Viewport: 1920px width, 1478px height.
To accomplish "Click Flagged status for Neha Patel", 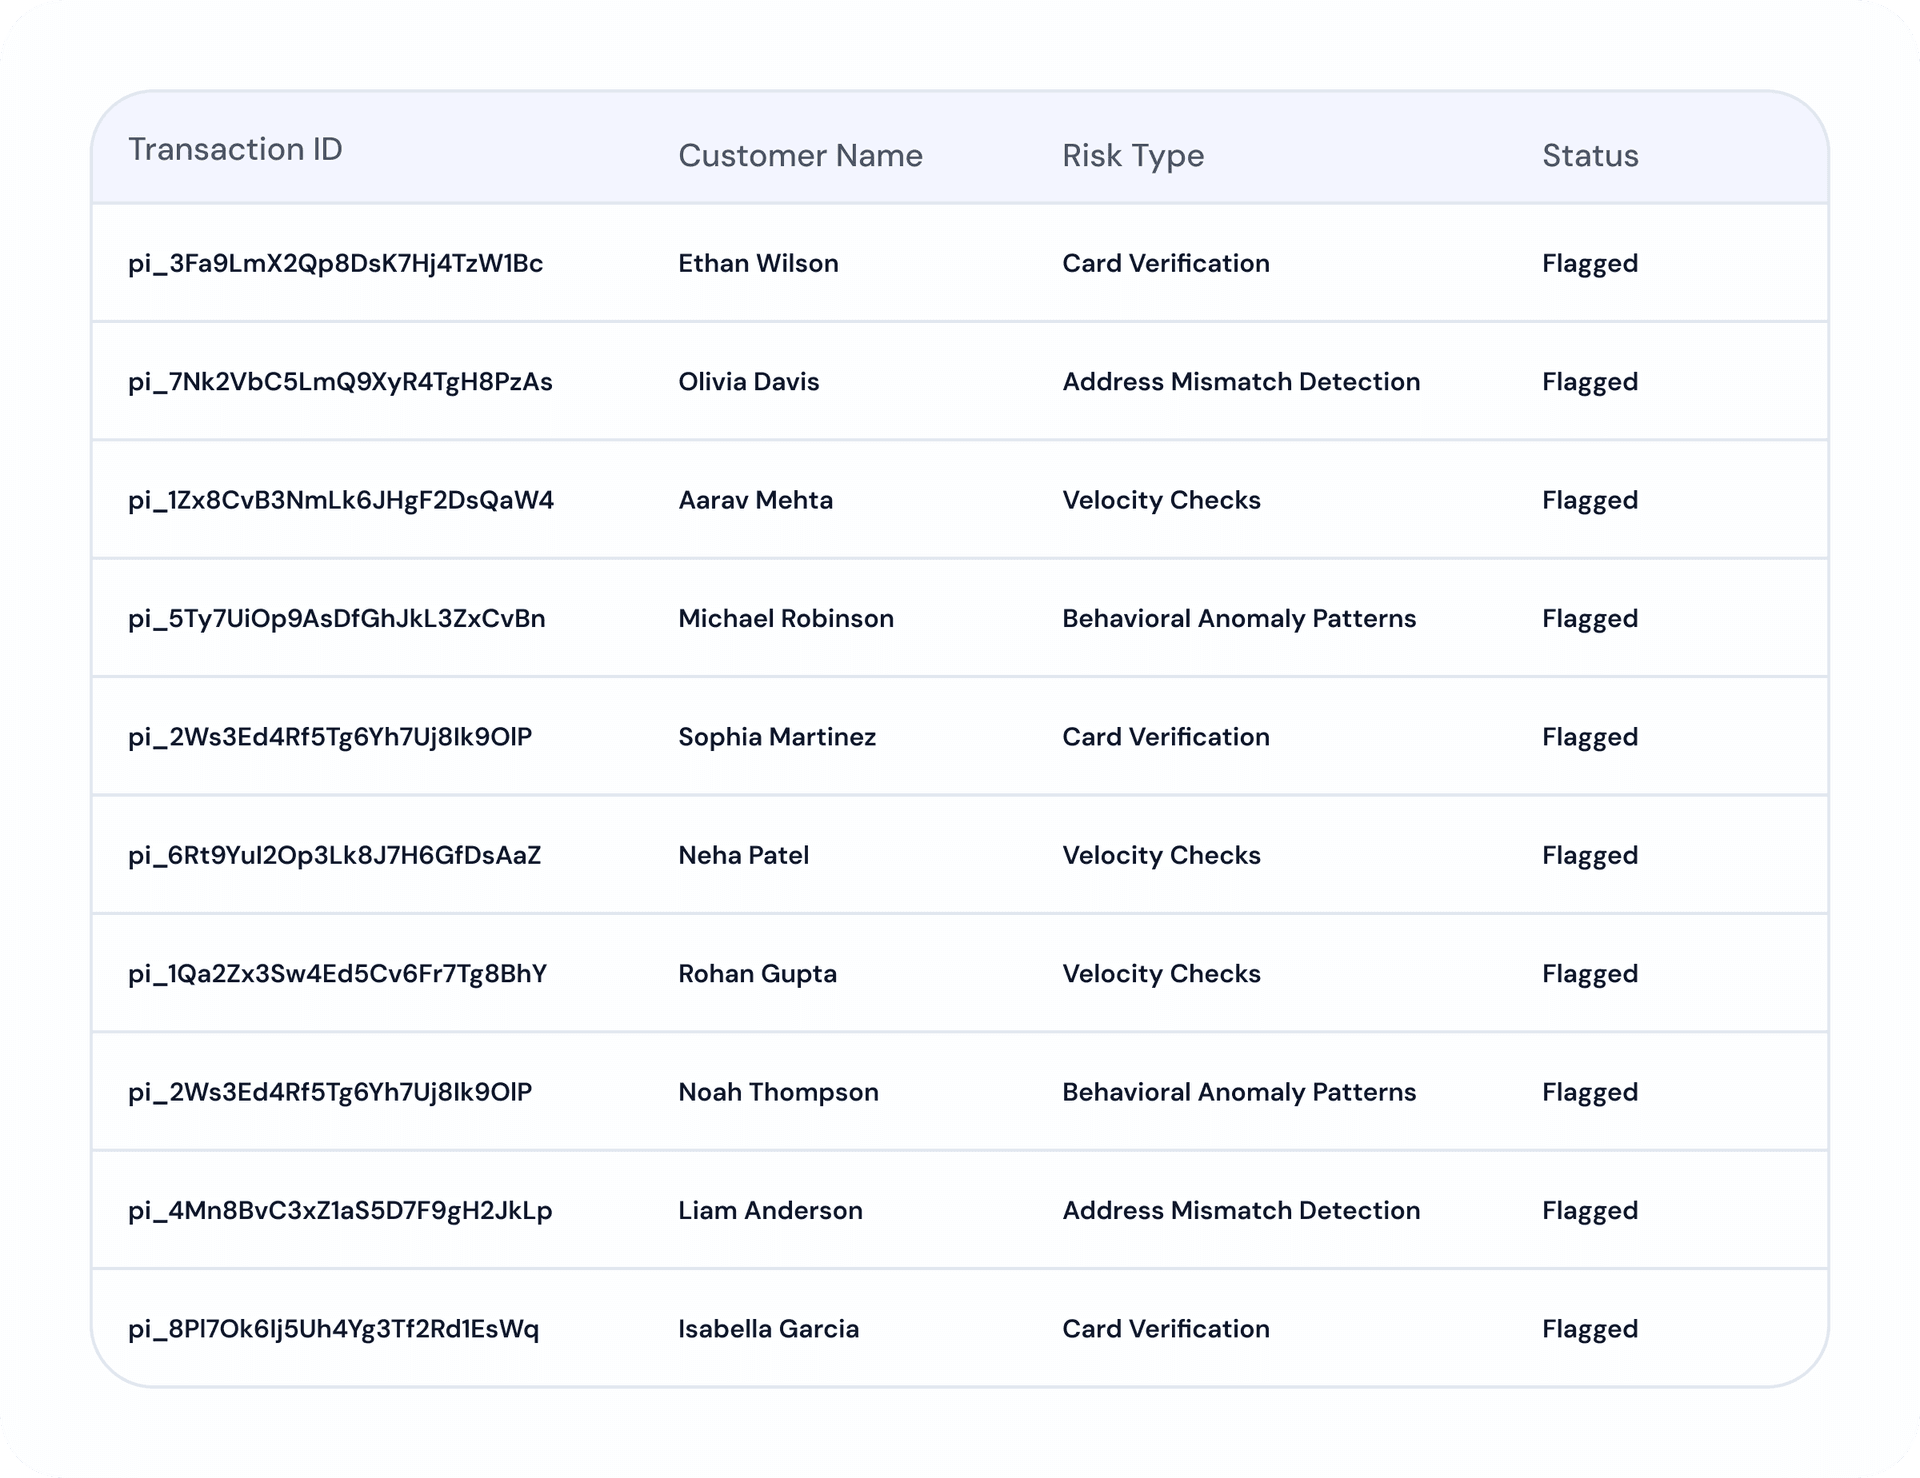I will 1590,856.
